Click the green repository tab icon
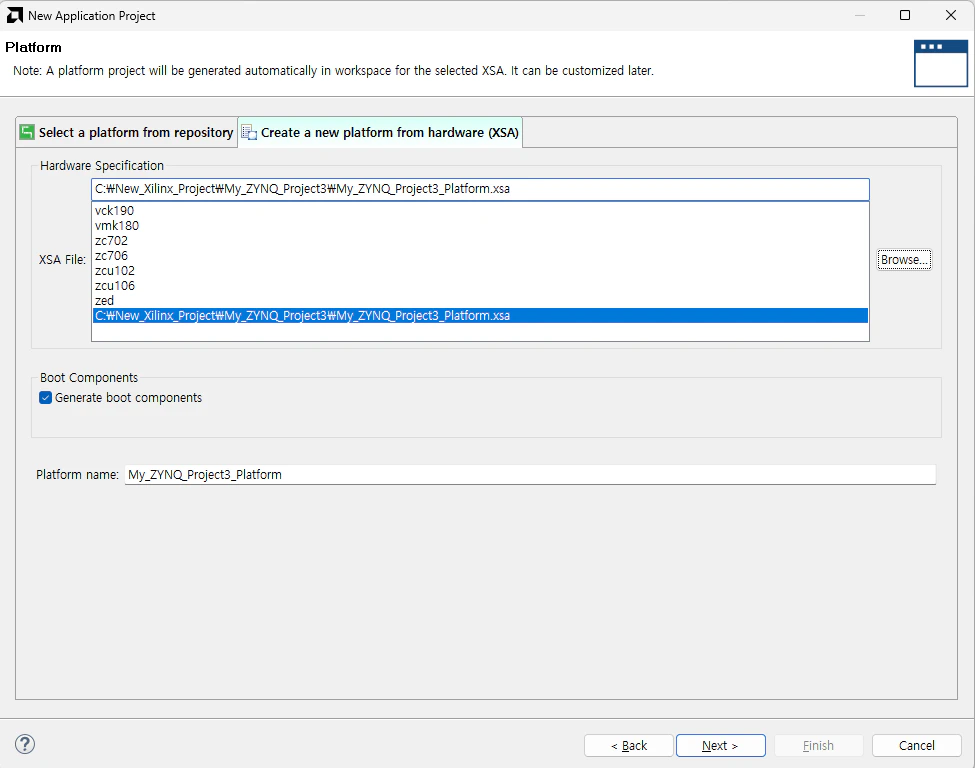The height and width of the screenshot is (768, 975). tap(27, 132)
